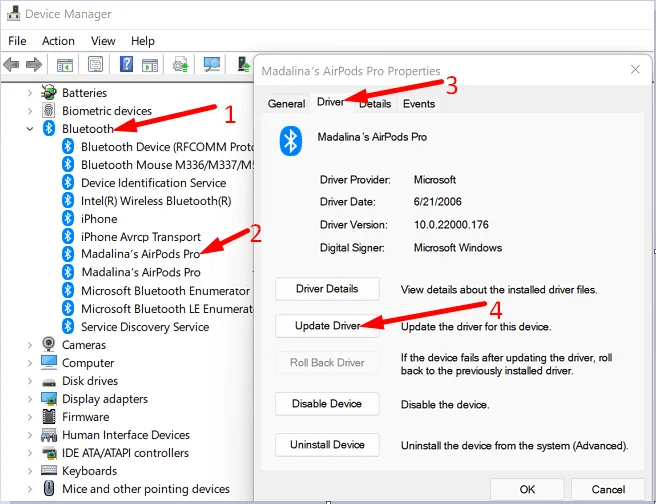
Task: Open the Action menu
Action: [x=58, y=41]
